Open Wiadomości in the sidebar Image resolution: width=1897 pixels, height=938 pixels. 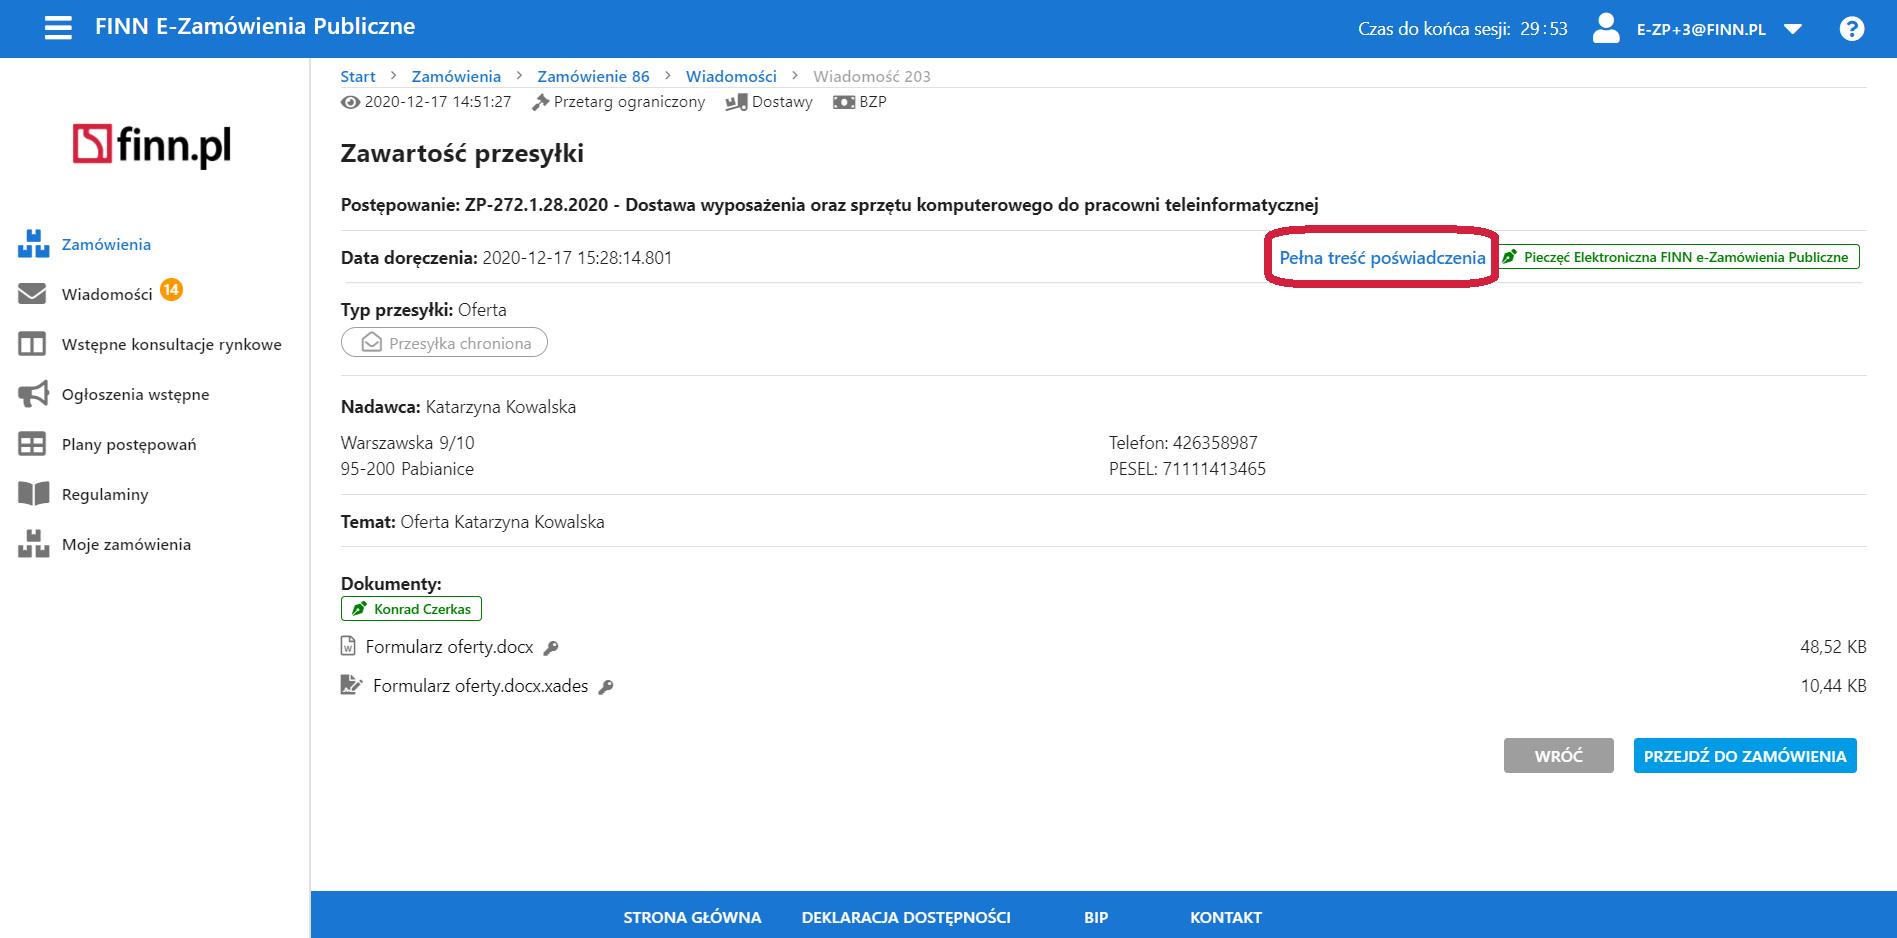tap(107, 294)
